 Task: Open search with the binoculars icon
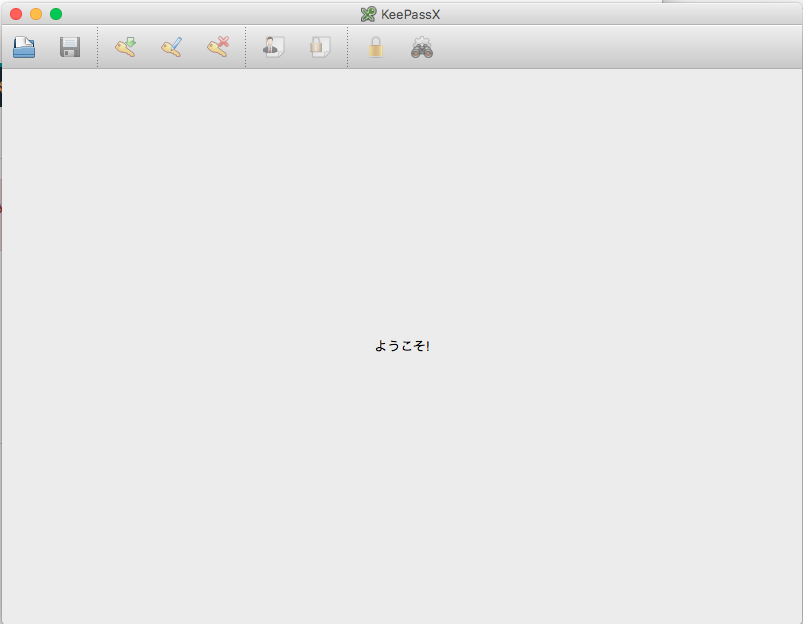click(422, 47)
